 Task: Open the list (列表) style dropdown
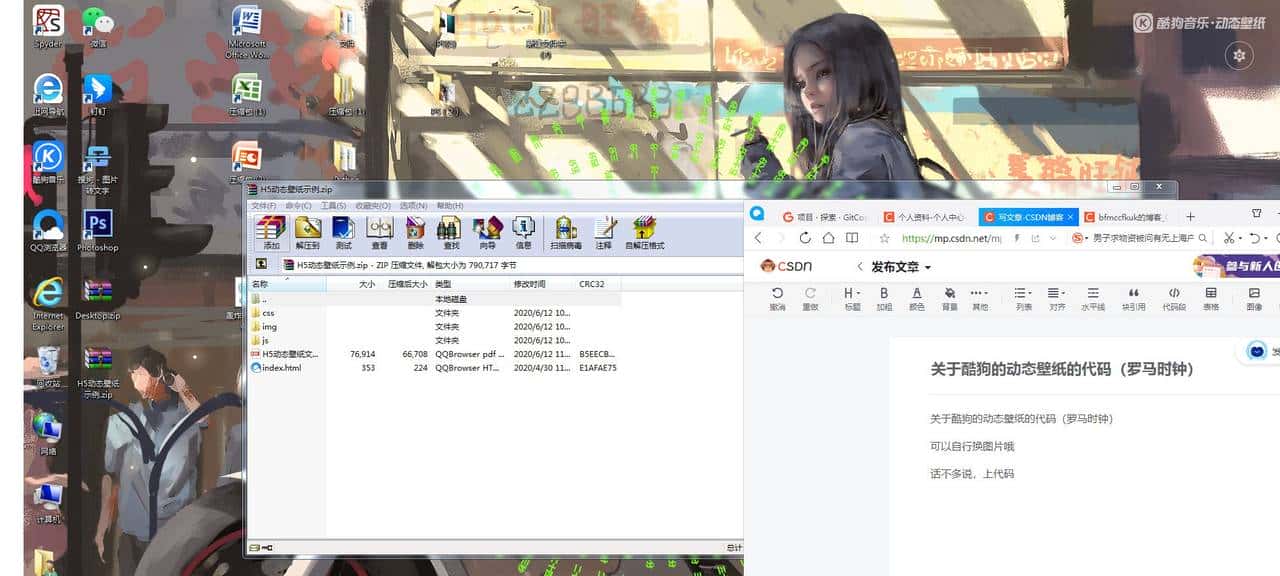(1023, 297)
